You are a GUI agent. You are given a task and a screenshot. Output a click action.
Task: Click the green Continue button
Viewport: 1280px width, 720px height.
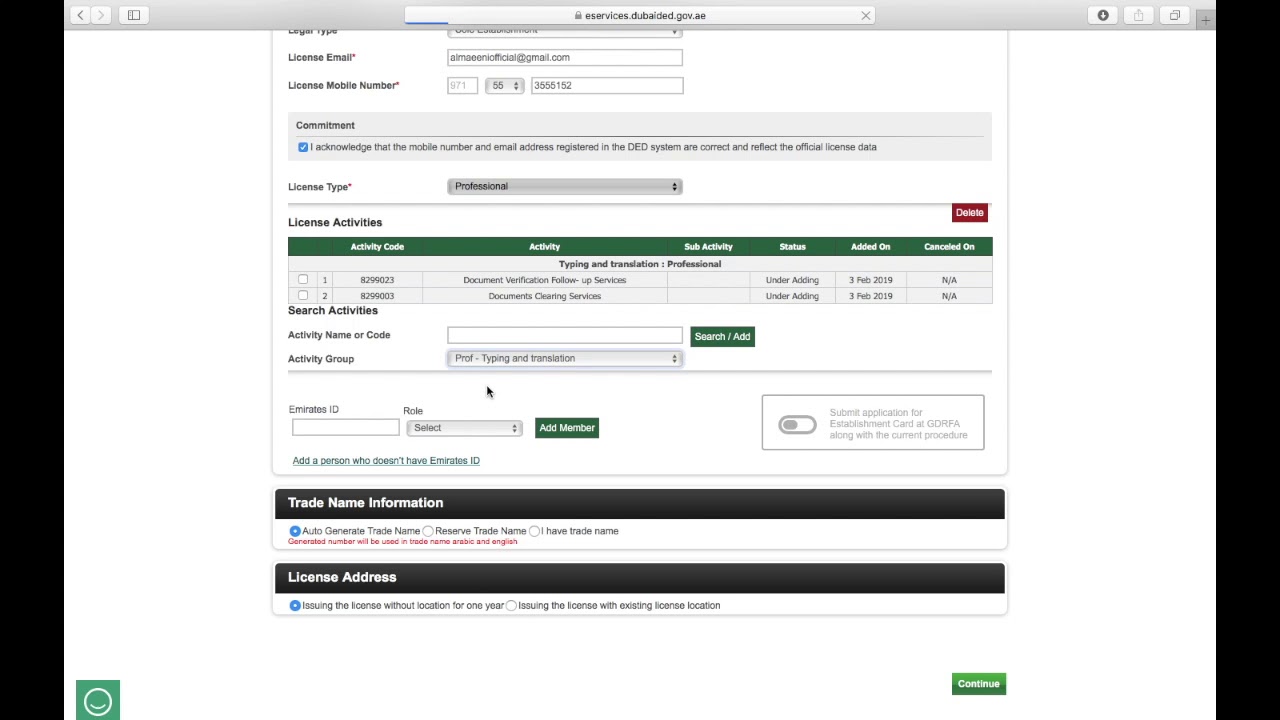pos(978,684)
